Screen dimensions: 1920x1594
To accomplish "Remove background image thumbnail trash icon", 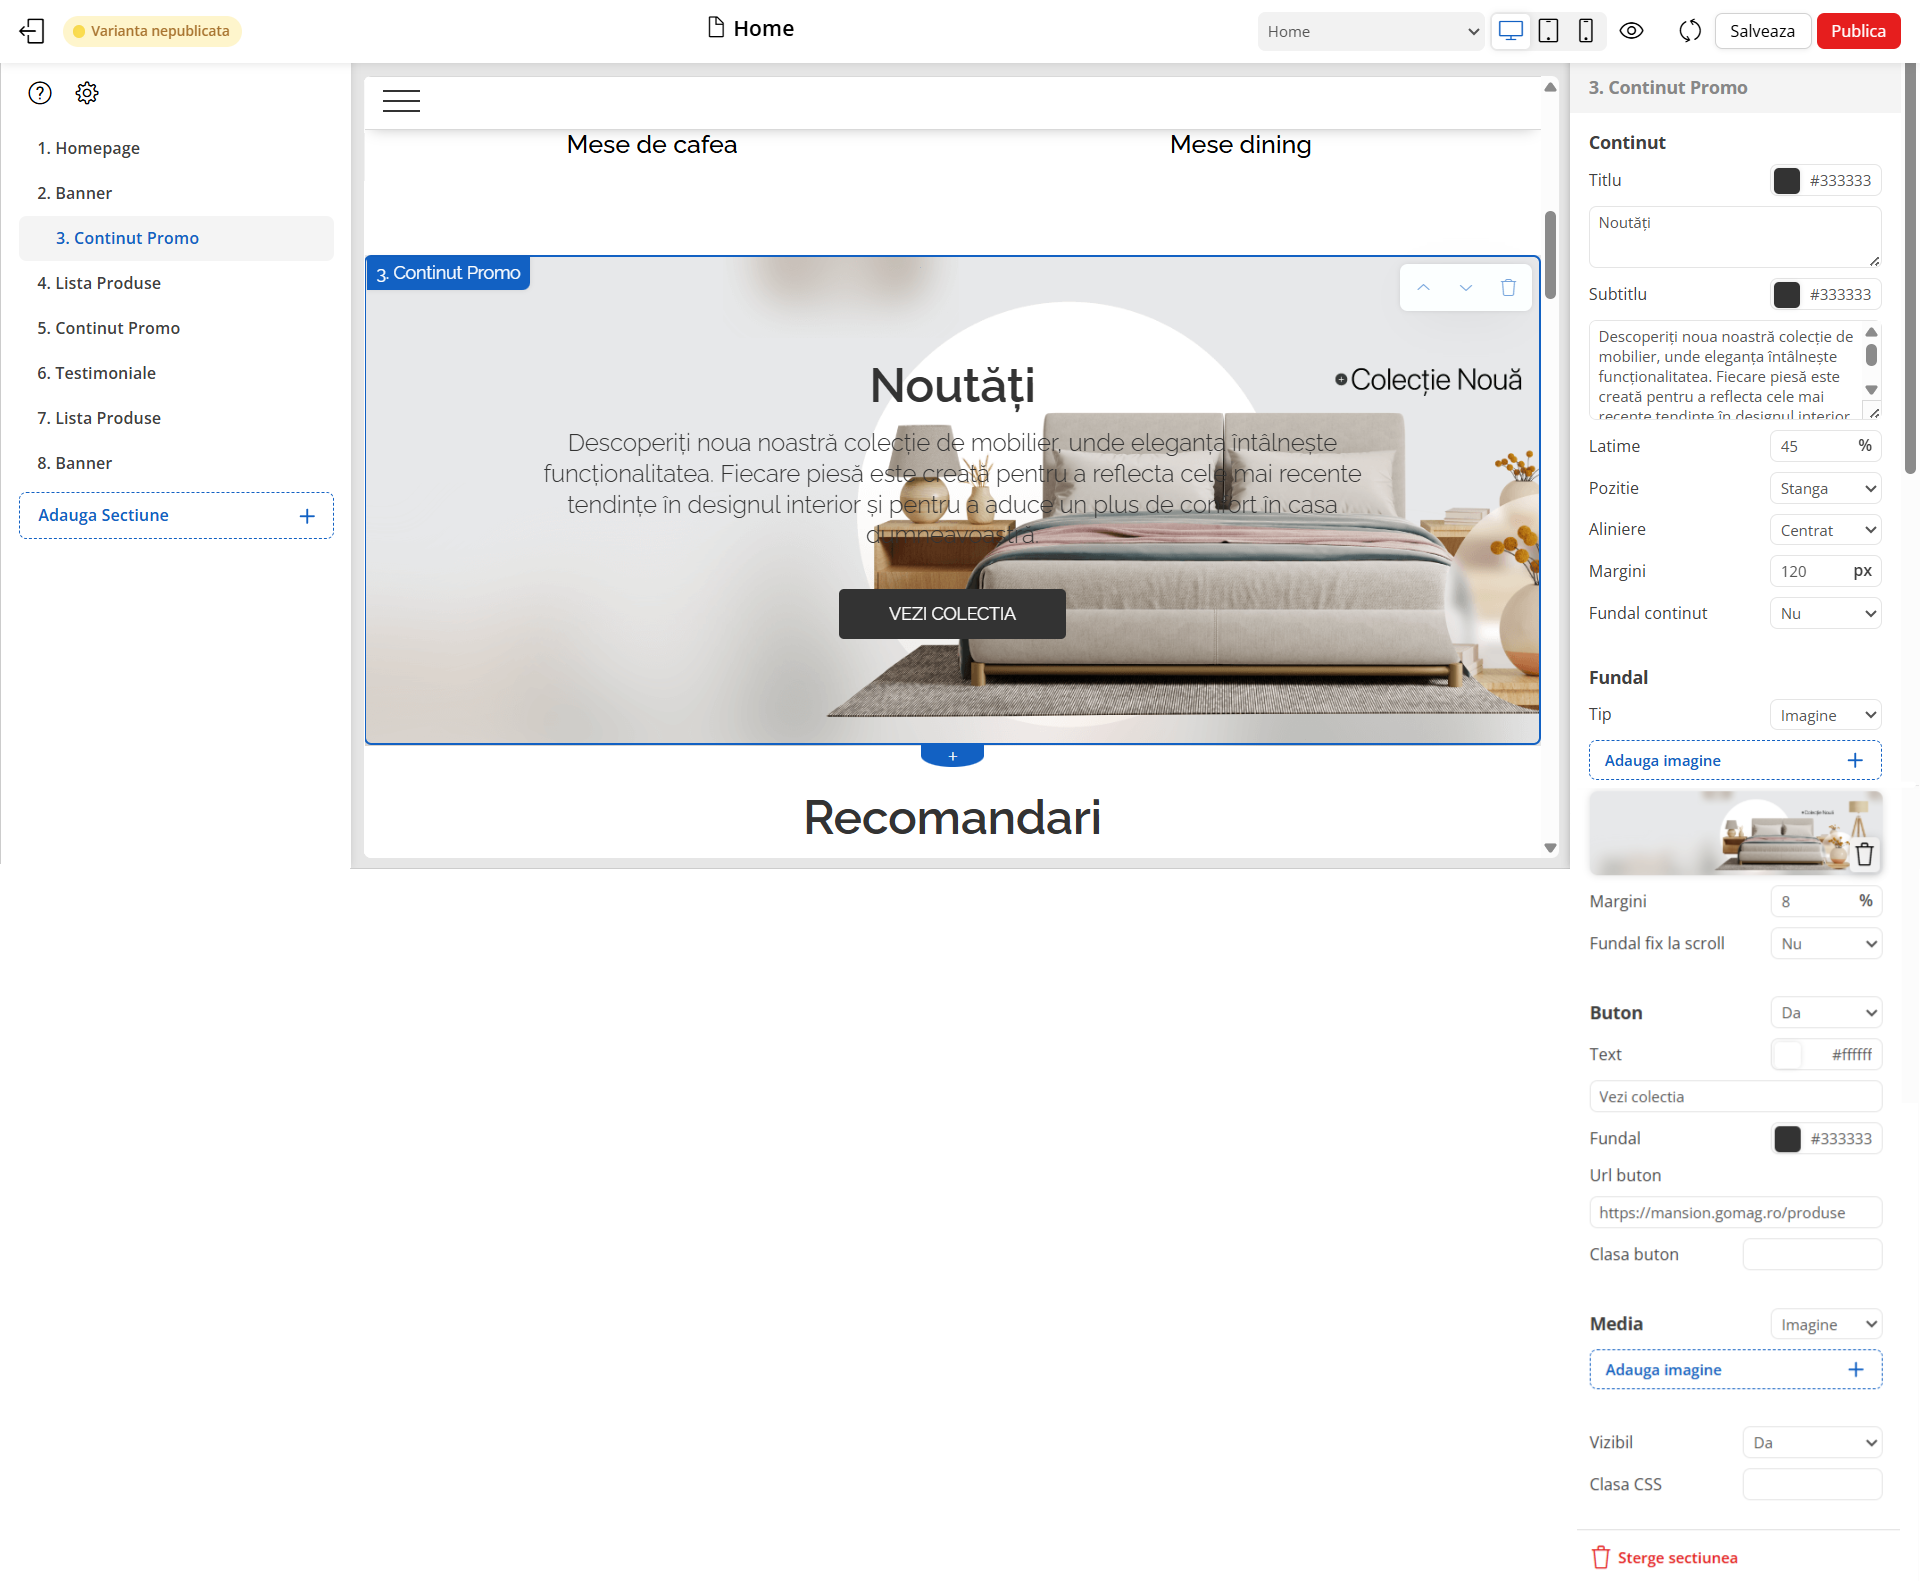I will pyautogui.click(x=1864, y=855).
